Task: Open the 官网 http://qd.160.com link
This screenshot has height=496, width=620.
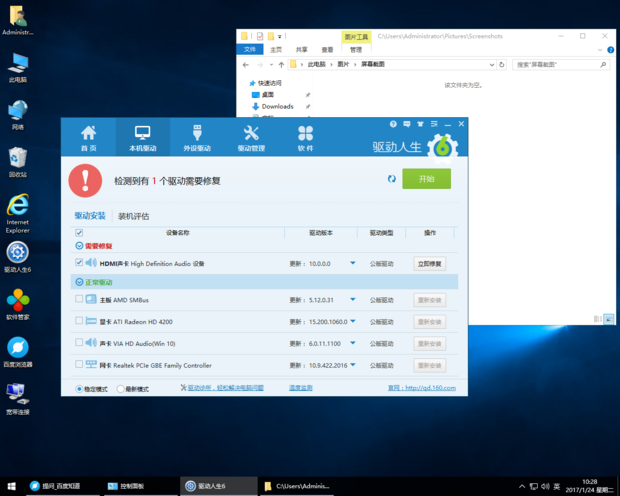Action: pos(422,388)
